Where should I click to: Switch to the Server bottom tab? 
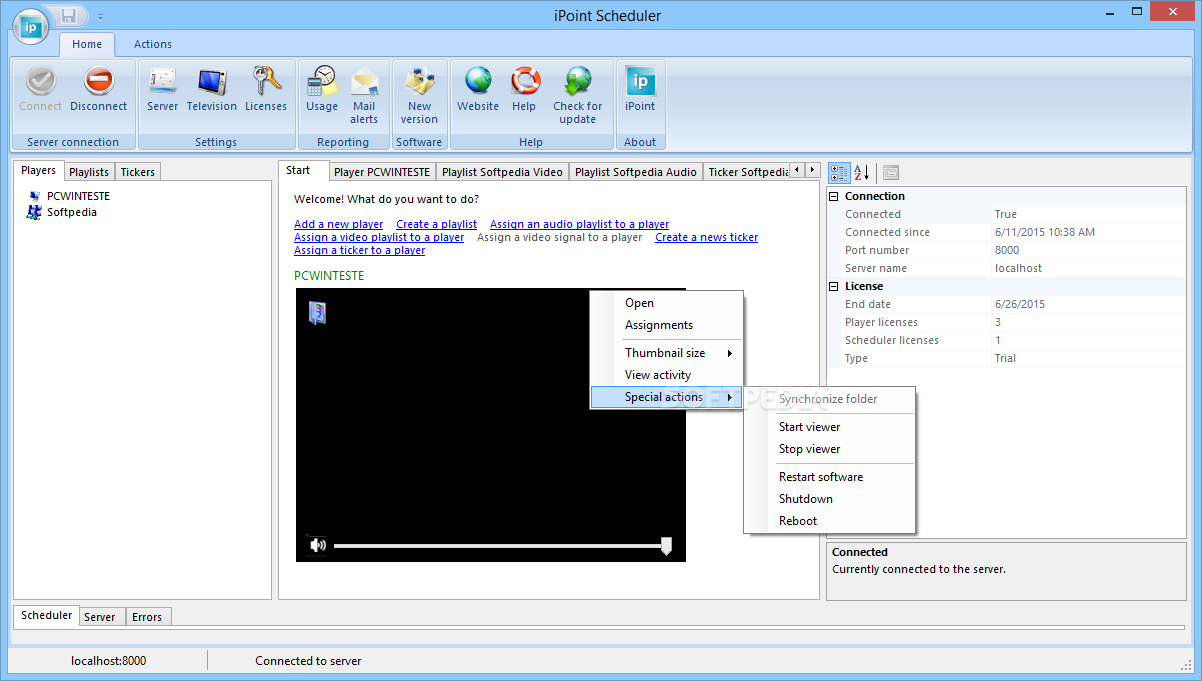click(x=99, y=617)
